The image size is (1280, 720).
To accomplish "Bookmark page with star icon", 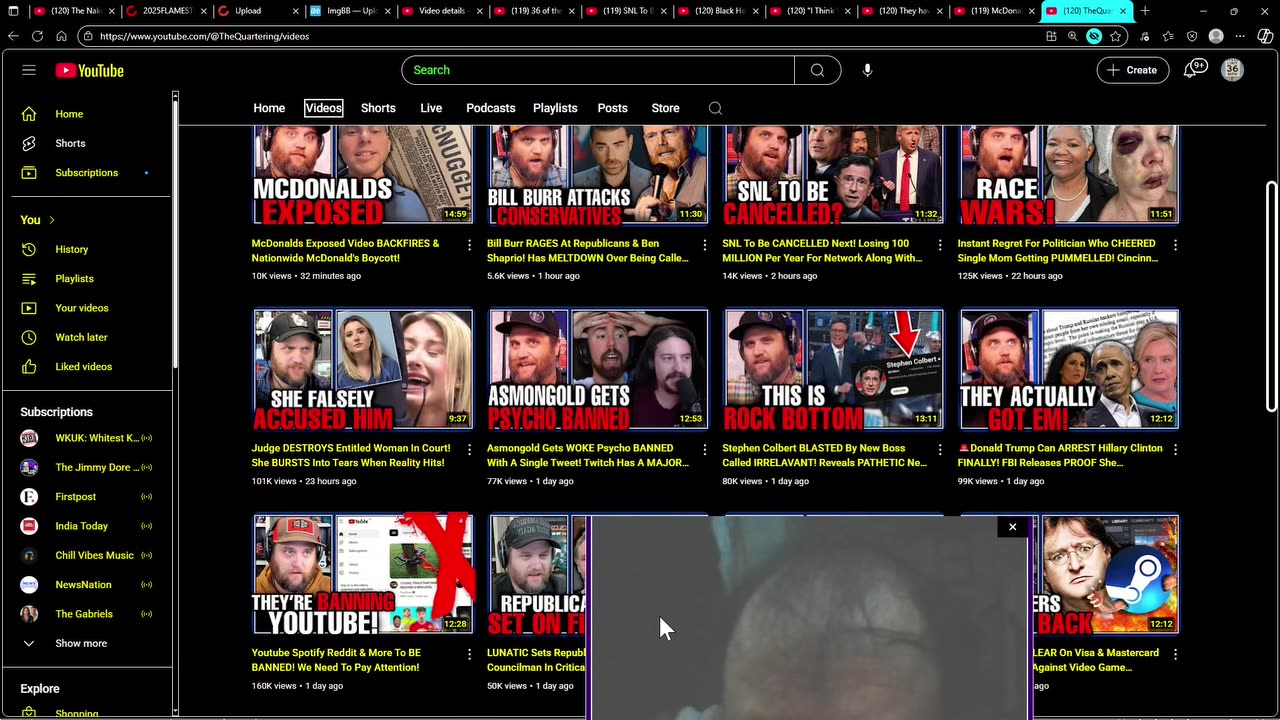I will [1116, 36].
